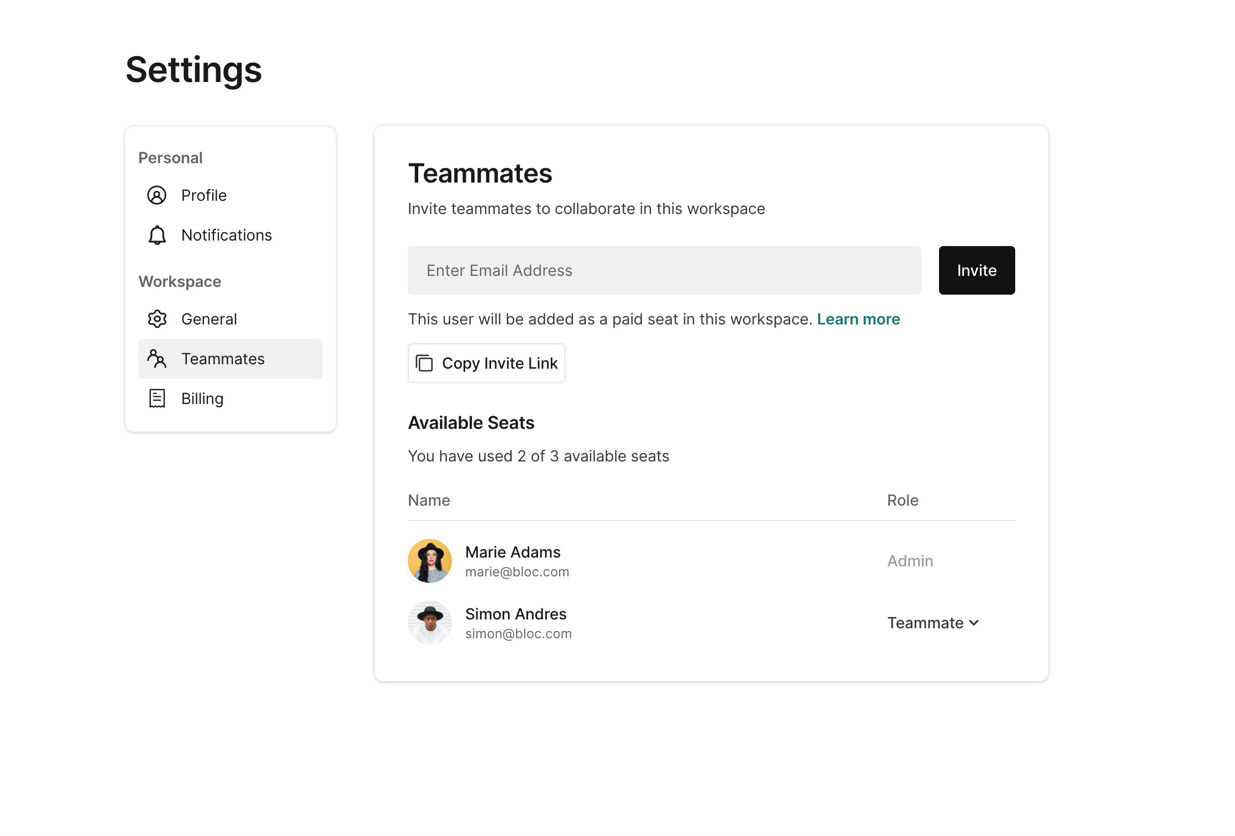The image size is (1235, 836).
Task: Click the Teammates people icon in sidebar
Action: [157, 358]
